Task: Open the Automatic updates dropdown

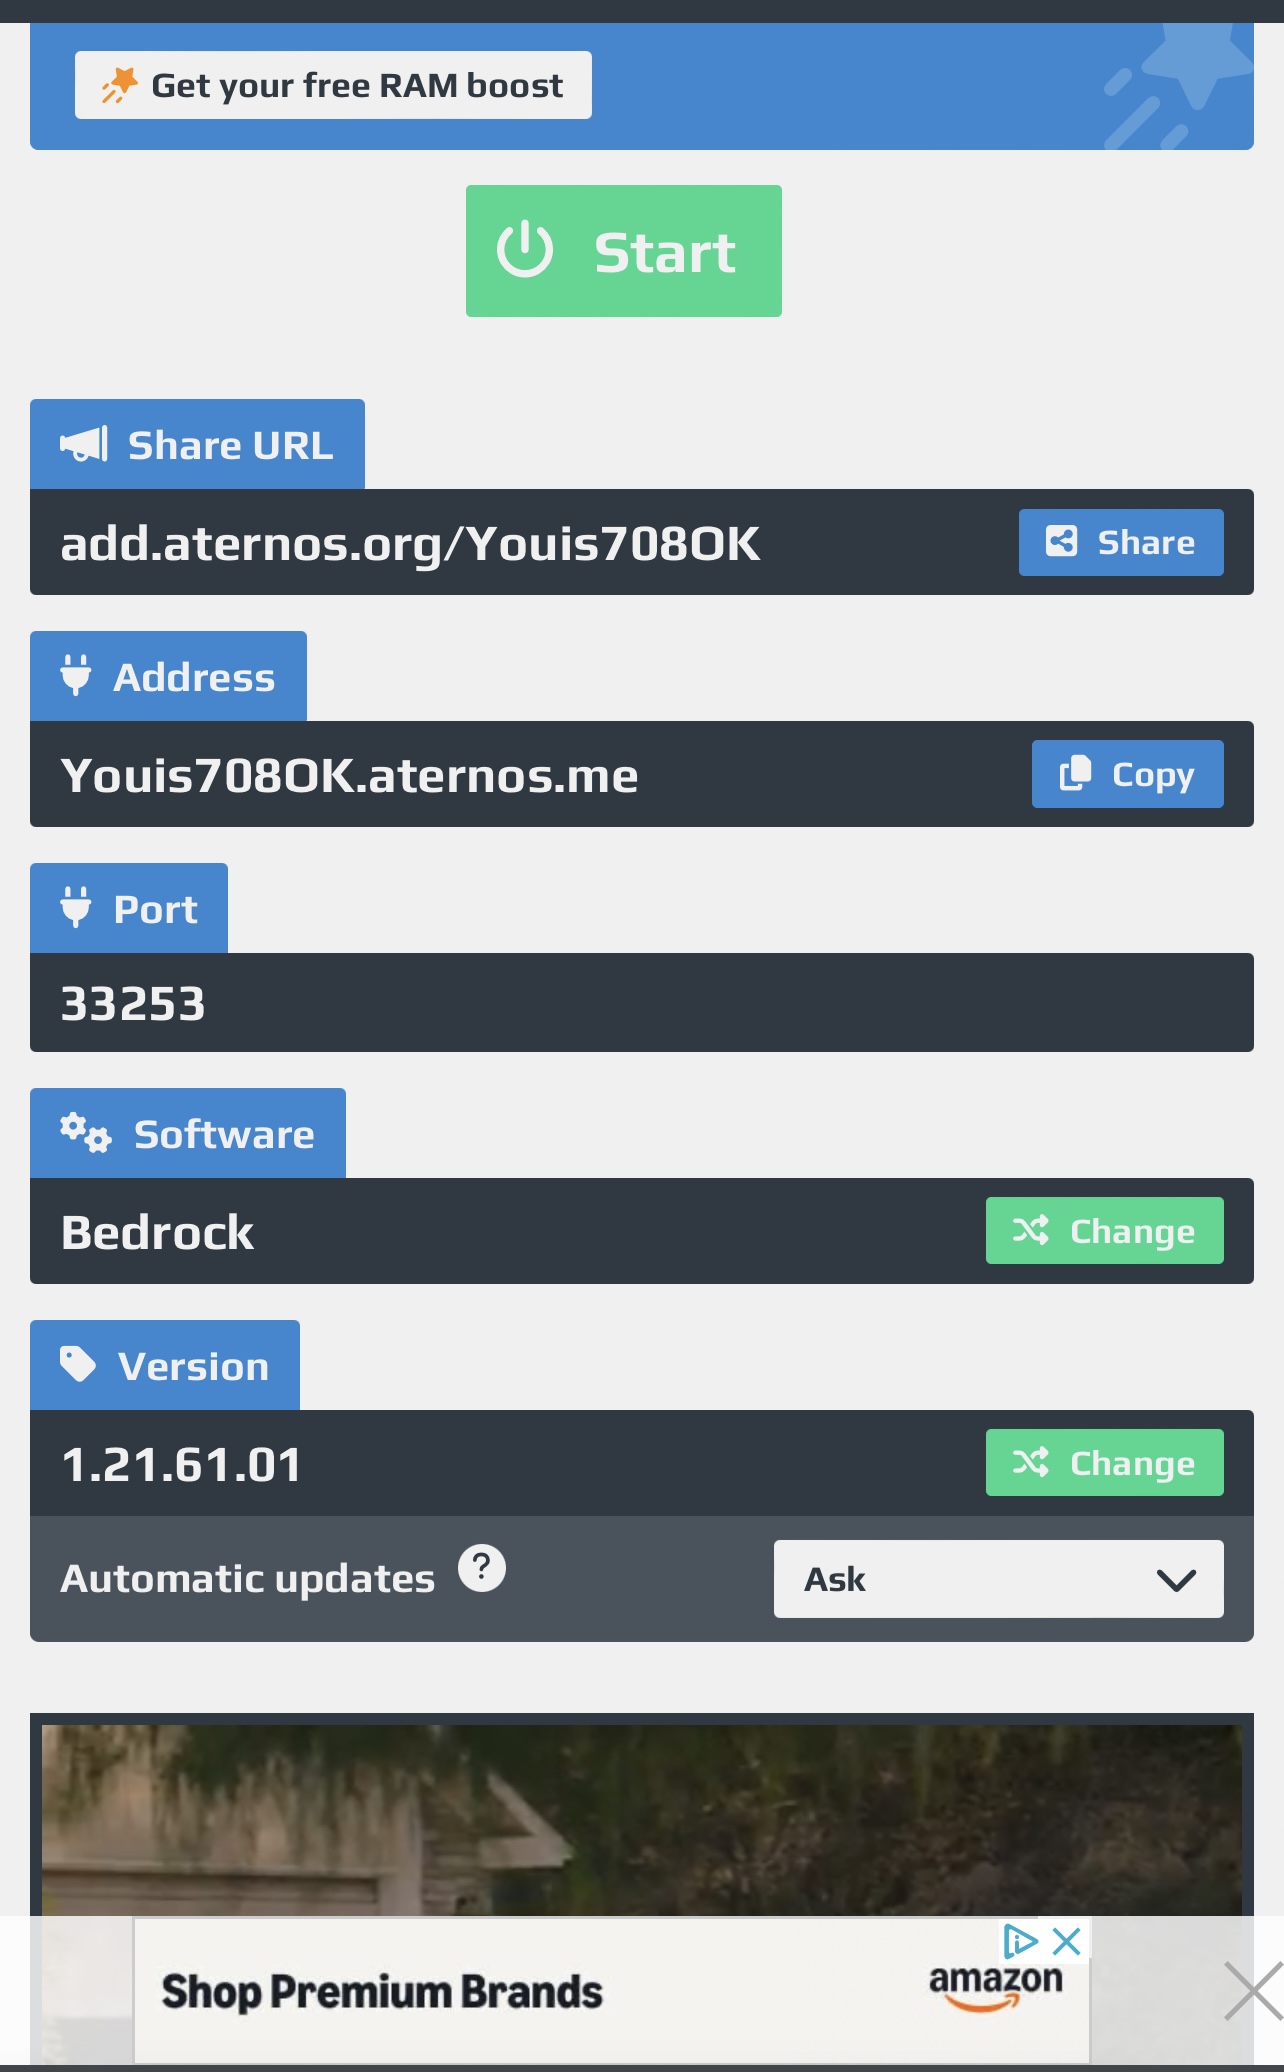Action: (x=998, y=1579)
